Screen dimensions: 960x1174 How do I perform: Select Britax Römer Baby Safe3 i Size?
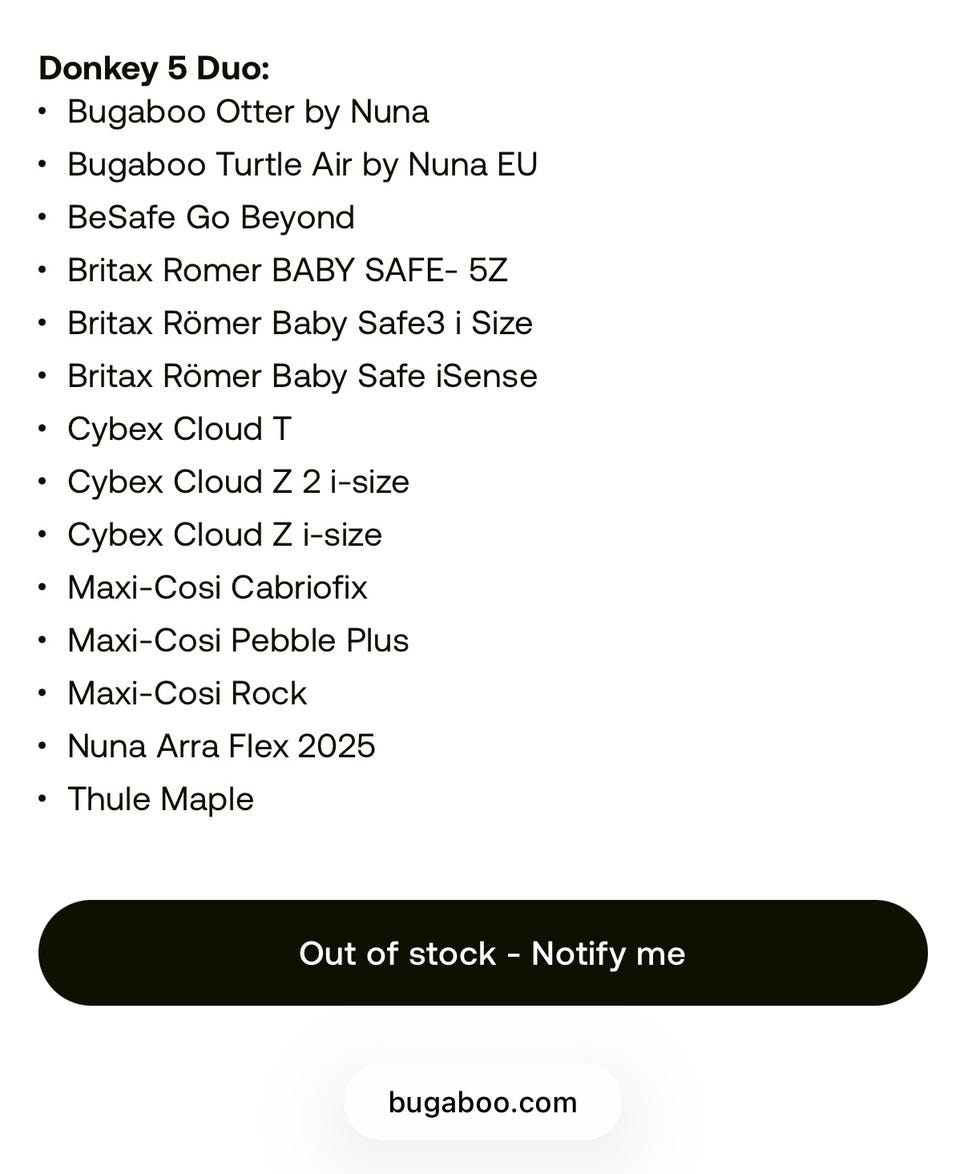pyautogui.click(x=300, y=323)
